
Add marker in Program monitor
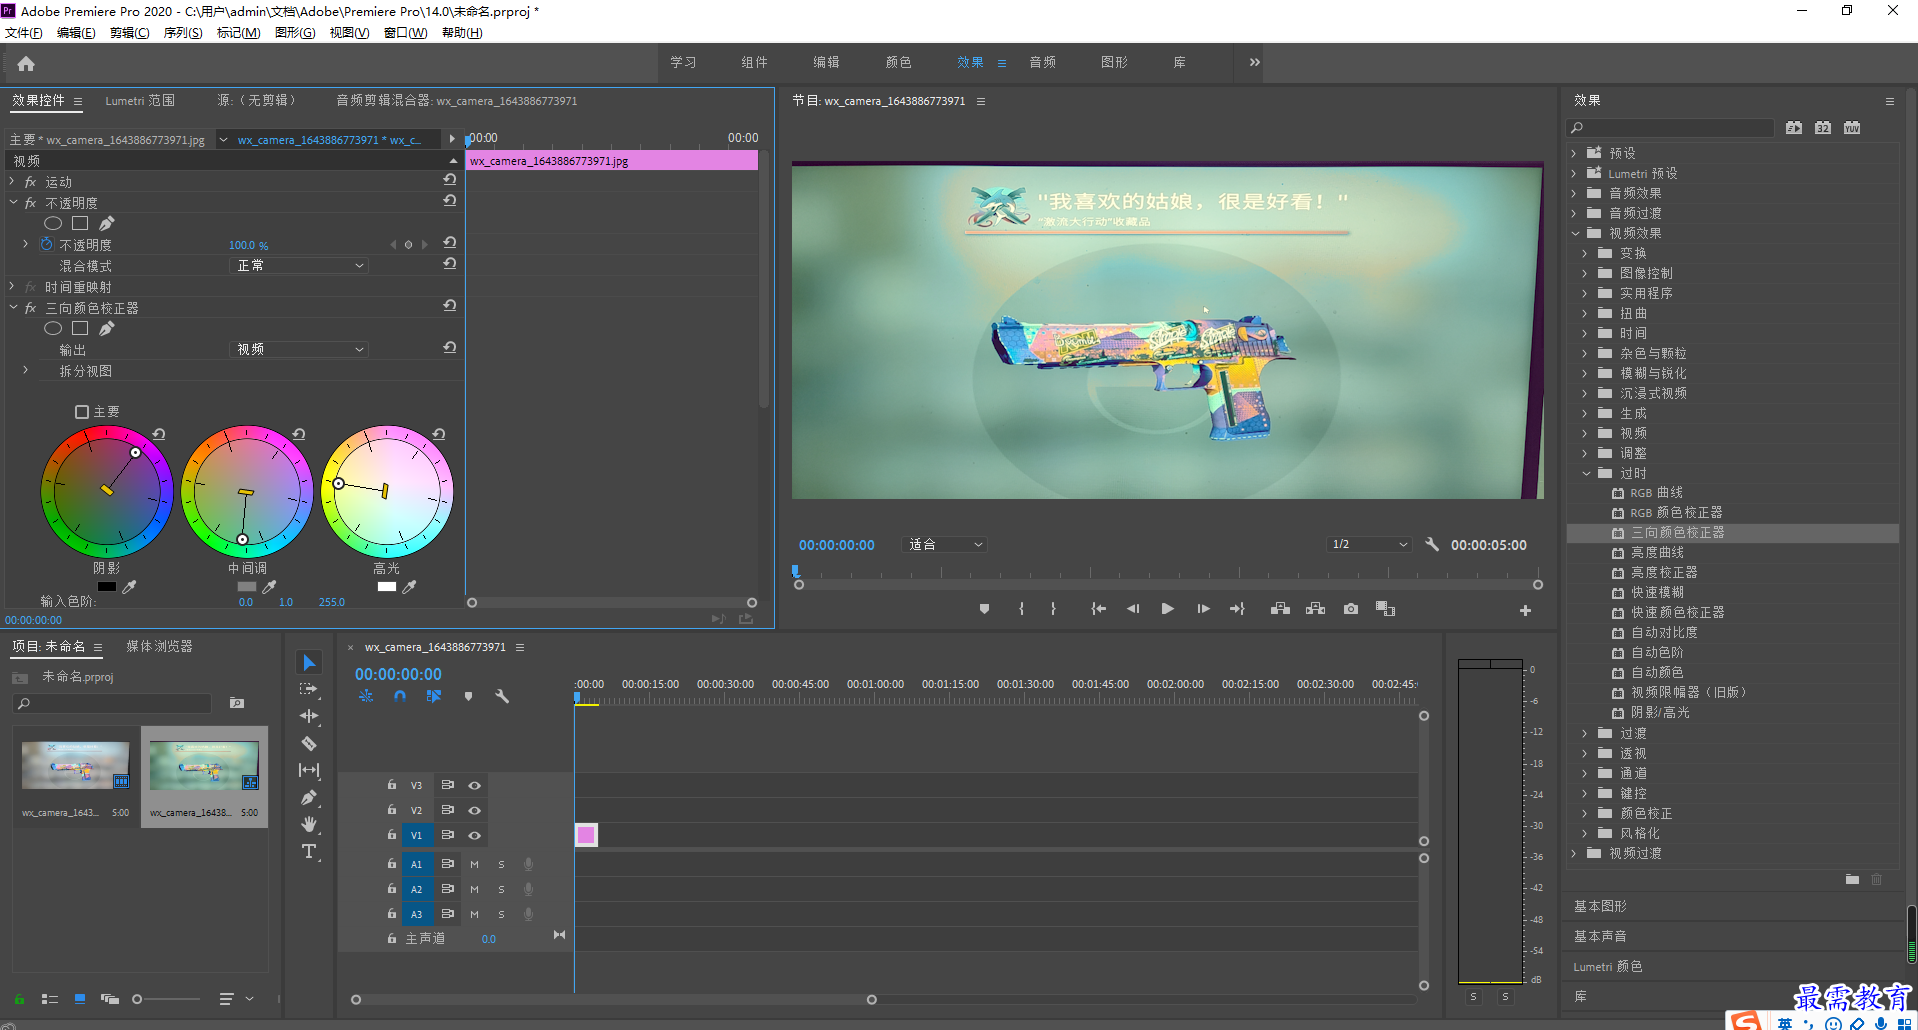coord(984,609)
